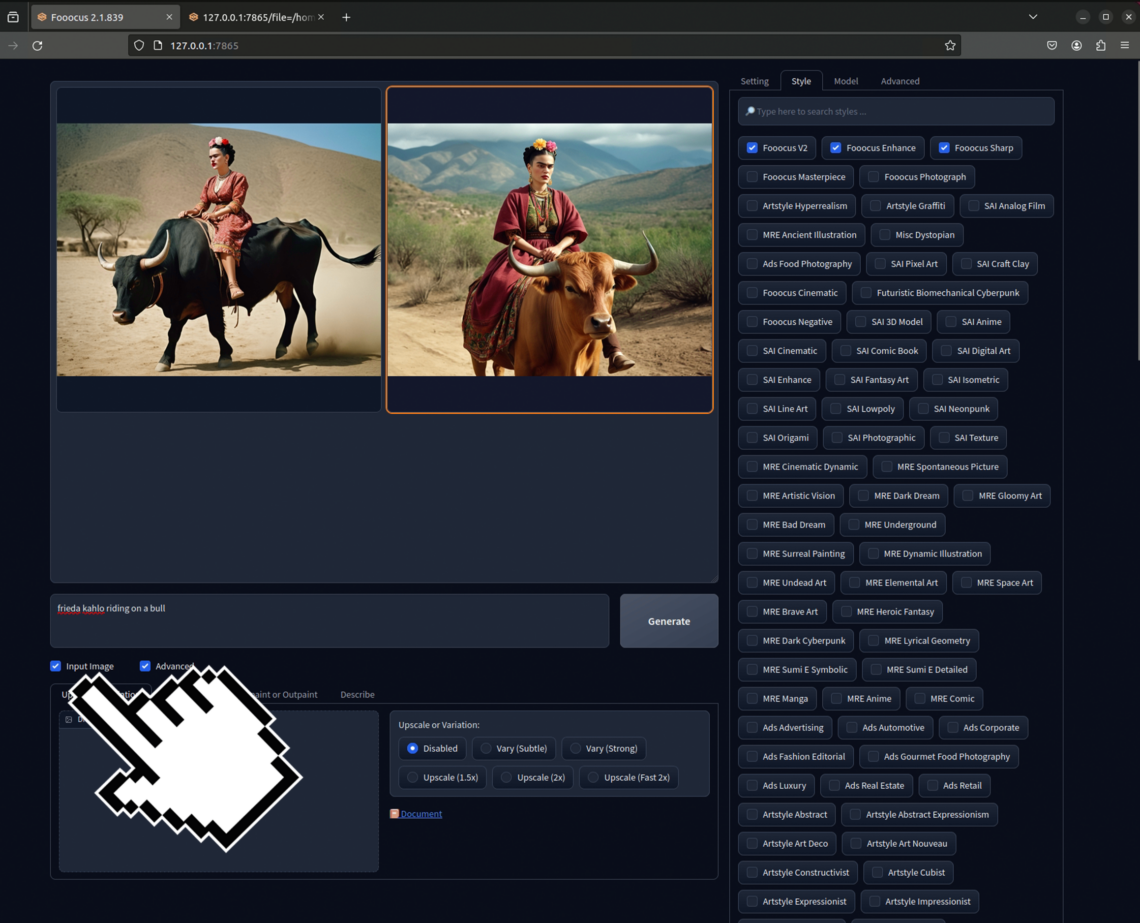This screenshot has width=1140, height=923.
Task: Click the tracking protection shield icon
Action: (139, 45)
